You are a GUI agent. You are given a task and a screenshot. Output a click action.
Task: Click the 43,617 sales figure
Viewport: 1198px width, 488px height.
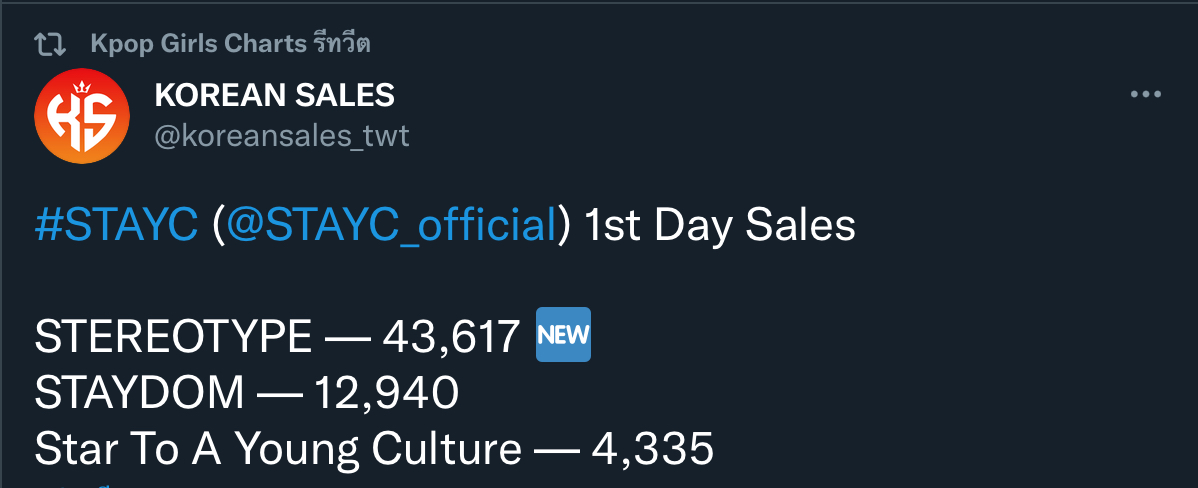pos(452,338)
